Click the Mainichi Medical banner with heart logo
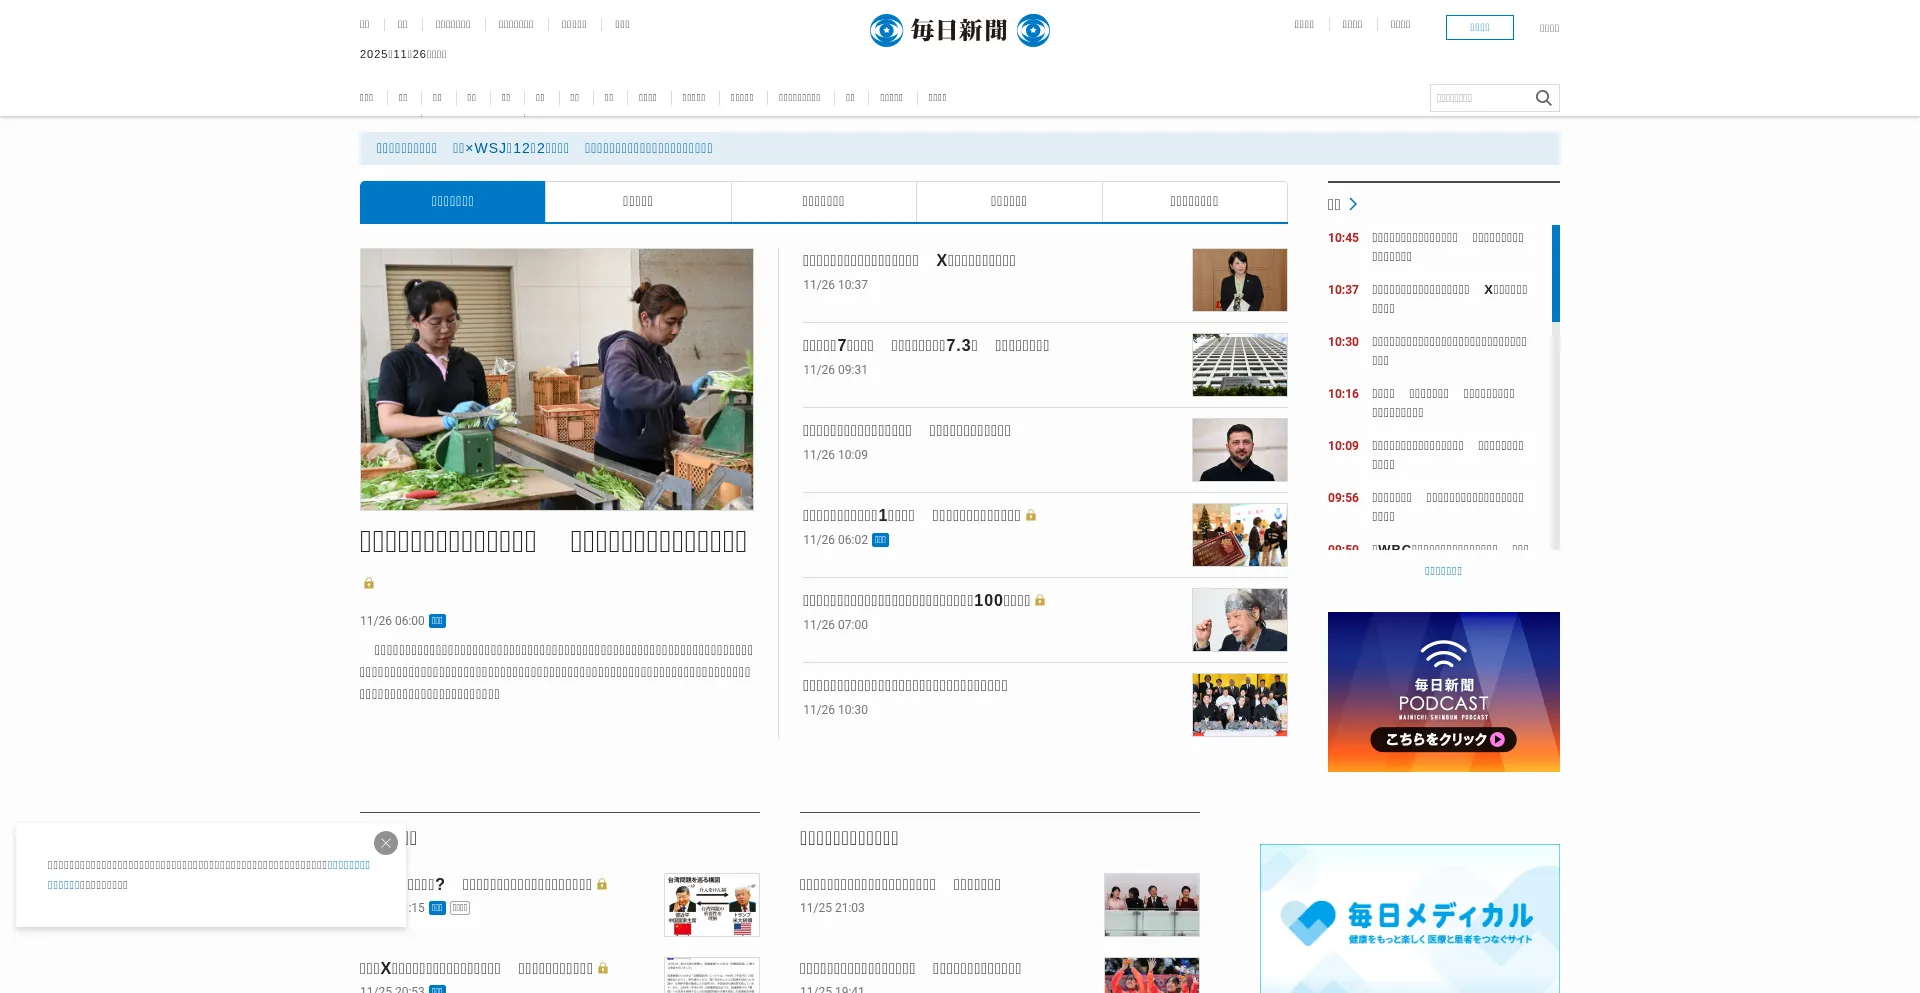 1409,920
